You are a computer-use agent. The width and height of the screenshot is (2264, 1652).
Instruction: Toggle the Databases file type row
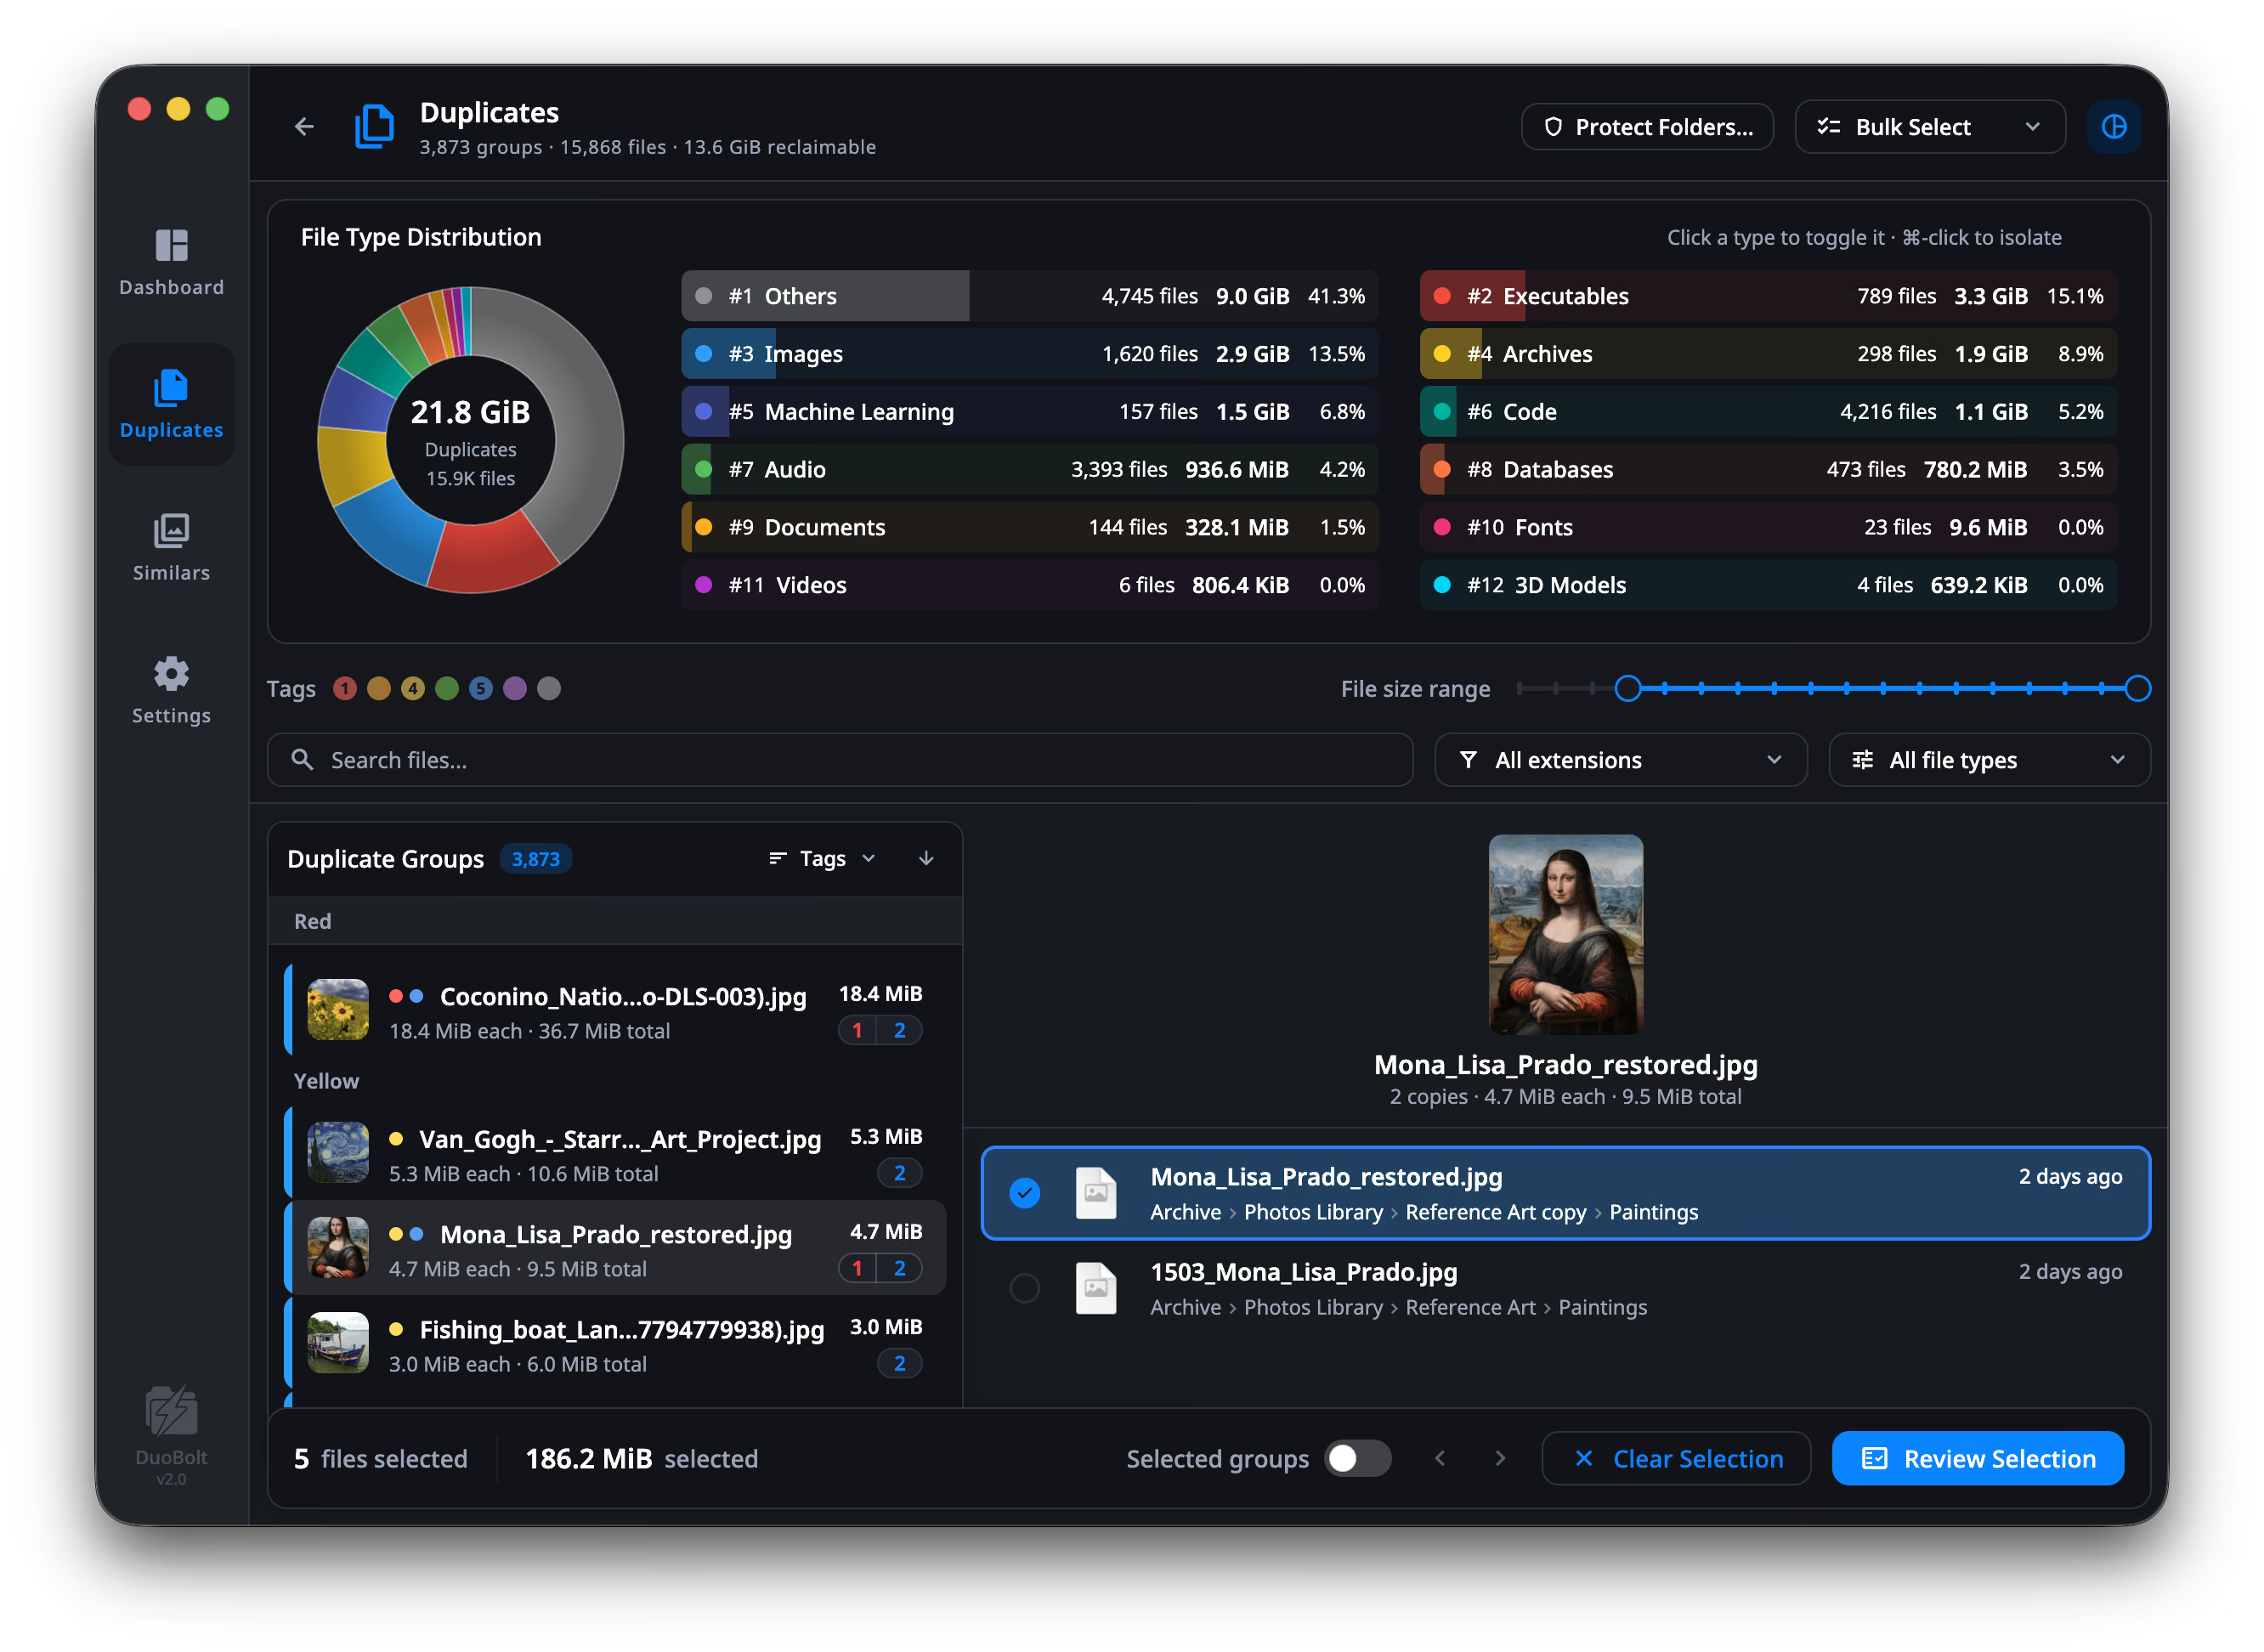1768,470
